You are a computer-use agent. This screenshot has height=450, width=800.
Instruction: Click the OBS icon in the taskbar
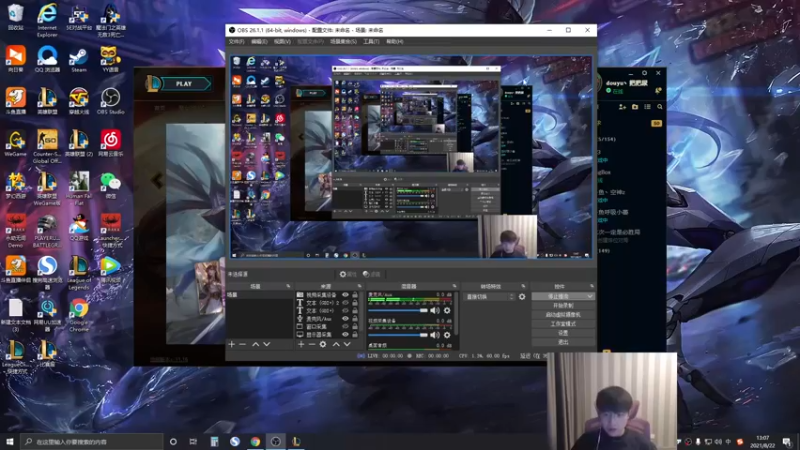(276, 441)
